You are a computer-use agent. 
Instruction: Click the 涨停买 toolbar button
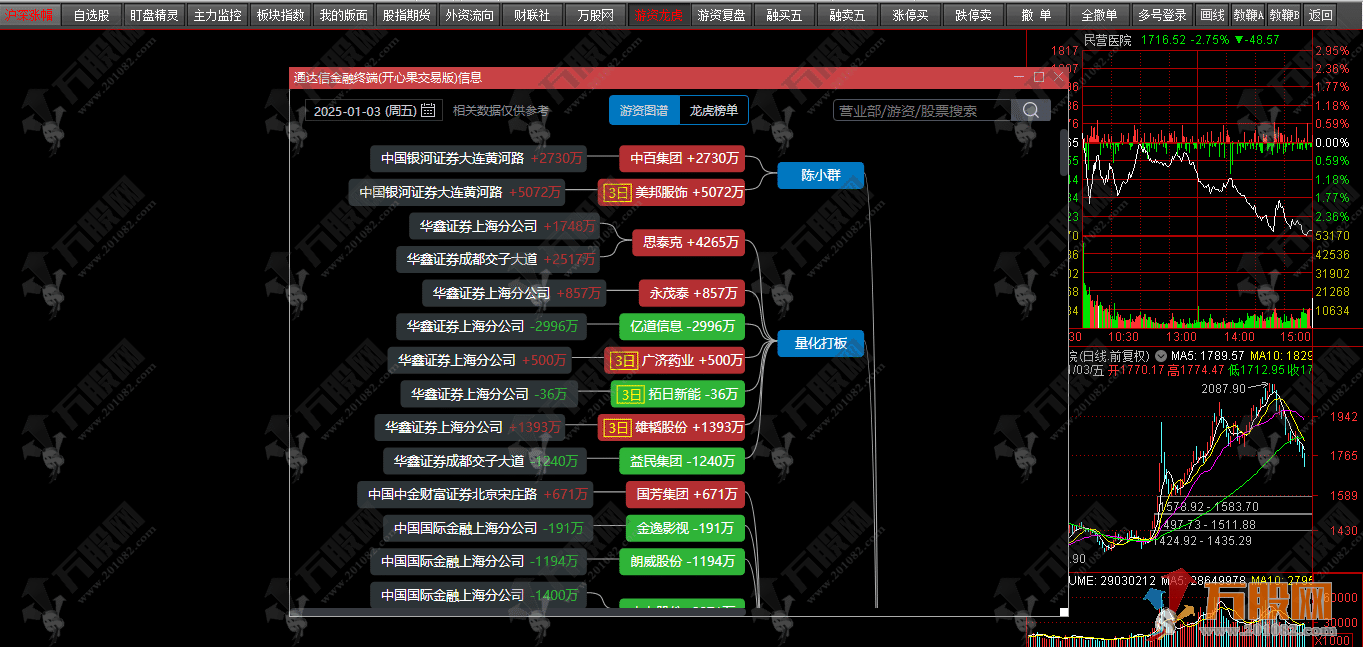tap(910, 15)
